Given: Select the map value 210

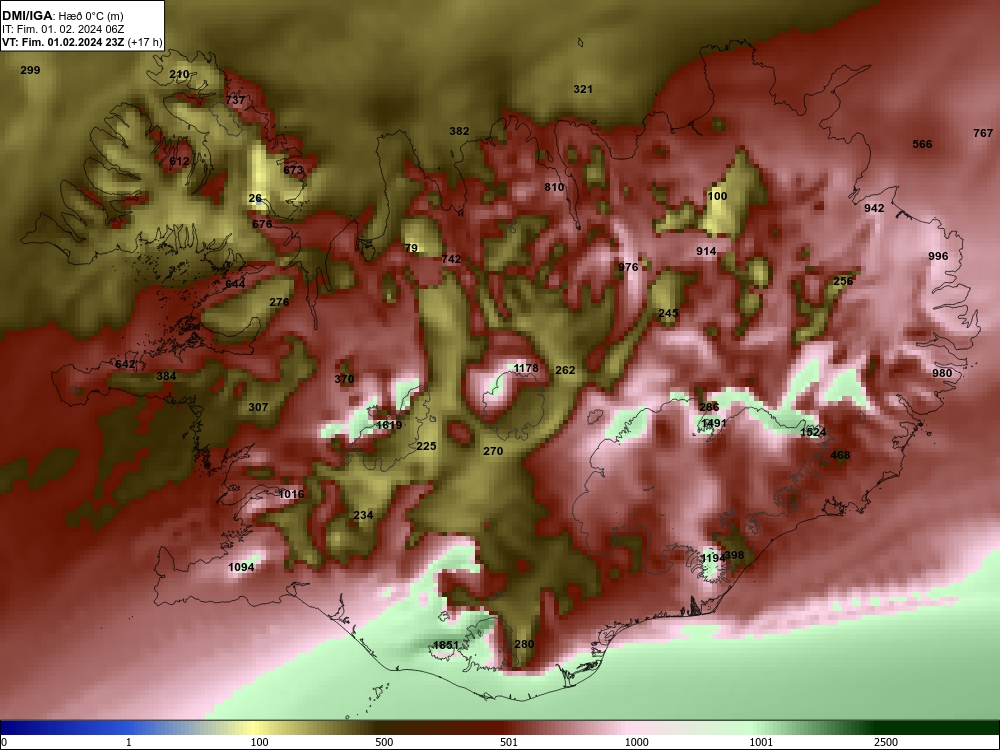Looking at the screenshot, I should (179, 75).
